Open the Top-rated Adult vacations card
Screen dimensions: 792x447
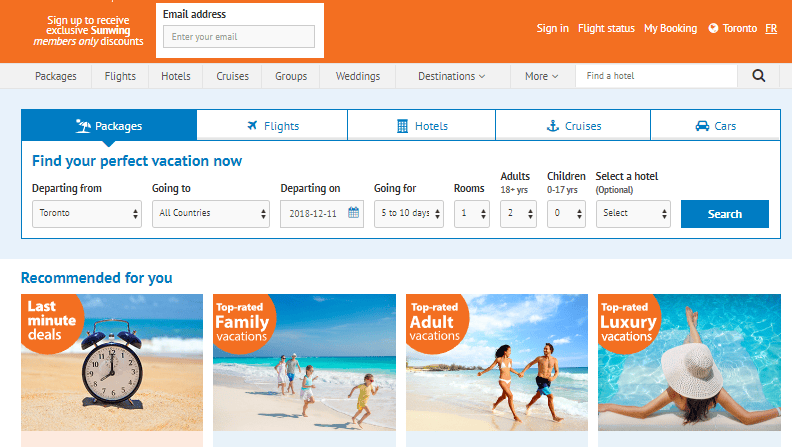[497, 362]
